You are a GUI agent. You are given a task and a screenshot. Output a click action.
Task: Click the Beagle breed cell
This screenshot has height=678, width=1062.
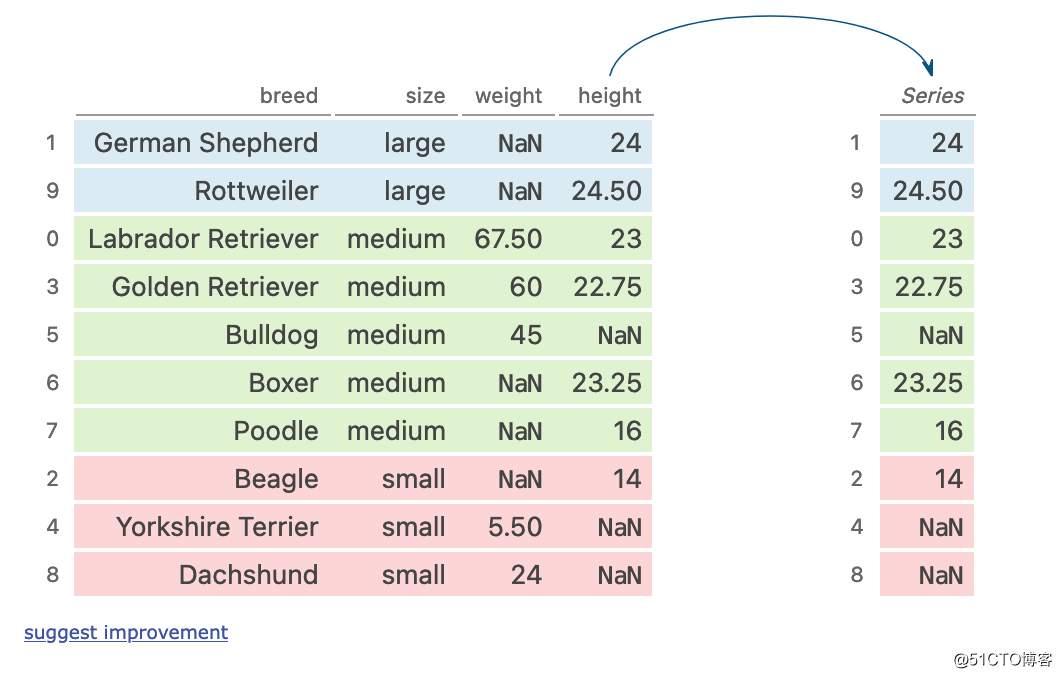(x=276, y=479)
